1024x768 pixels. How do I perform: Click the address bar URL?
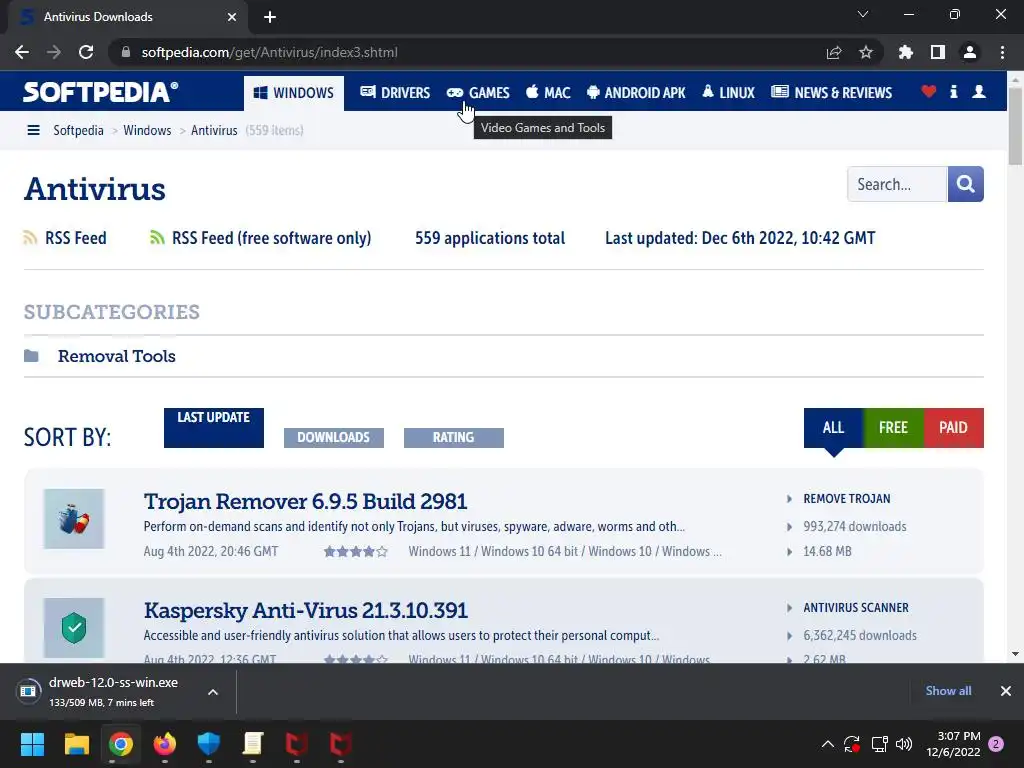[x=269, y=52]
